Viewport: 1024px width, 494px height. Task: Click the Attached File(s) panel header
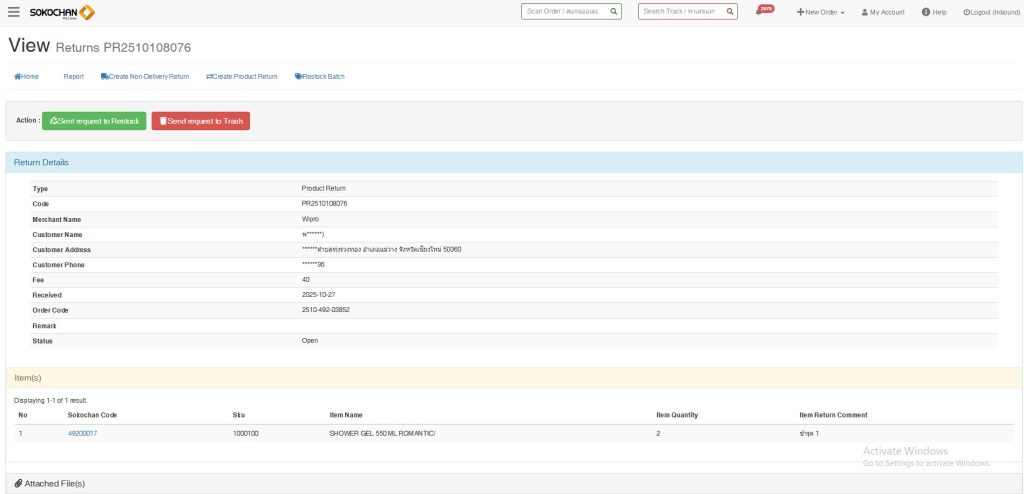[50, 483]
